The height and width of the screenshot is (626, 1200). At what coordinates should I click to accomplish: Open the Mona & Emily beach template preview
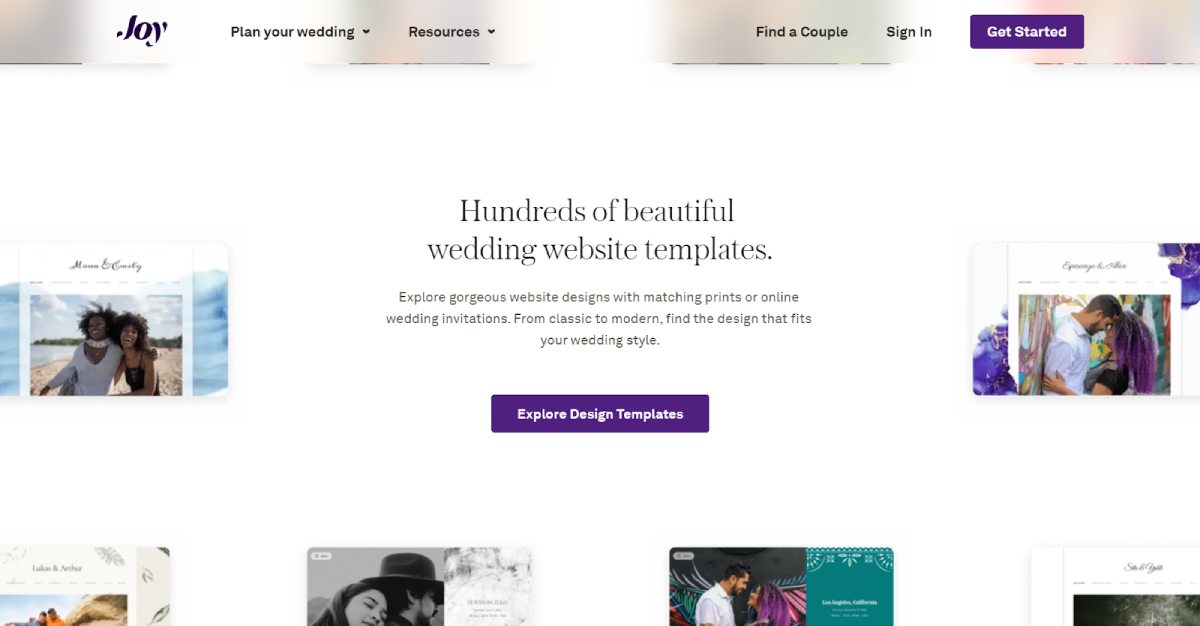click(110, 320)
